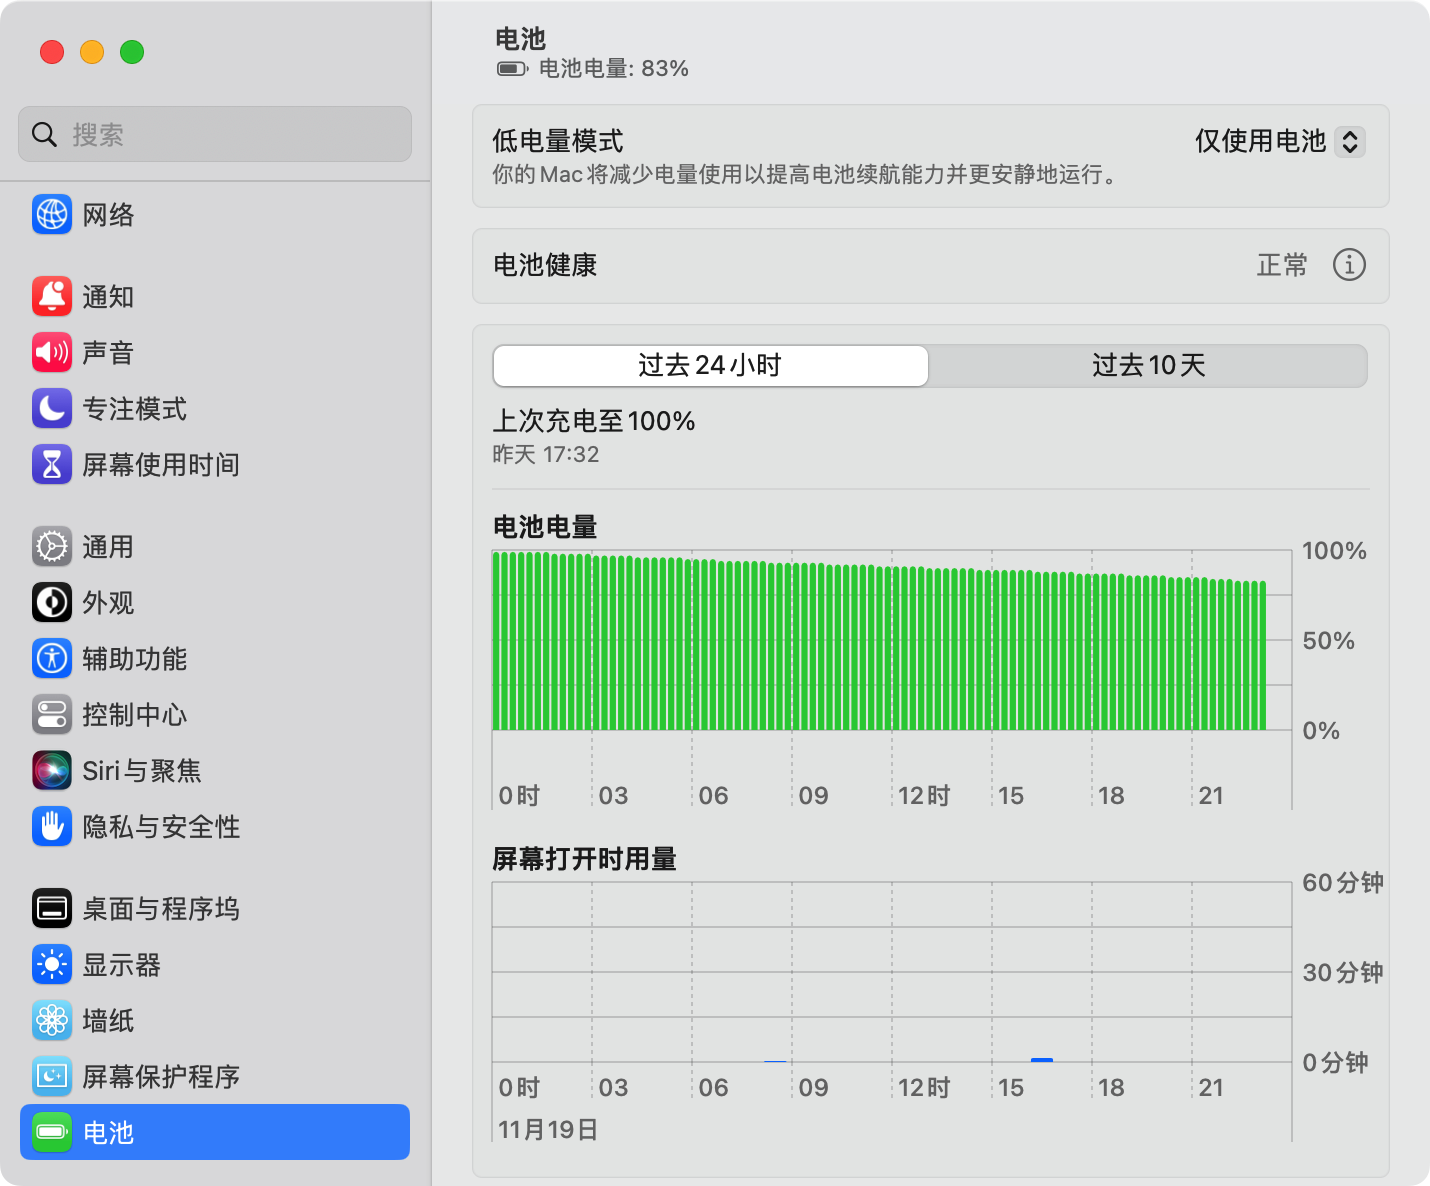Open Notifications (通知) bell icon

coord(52,297)
